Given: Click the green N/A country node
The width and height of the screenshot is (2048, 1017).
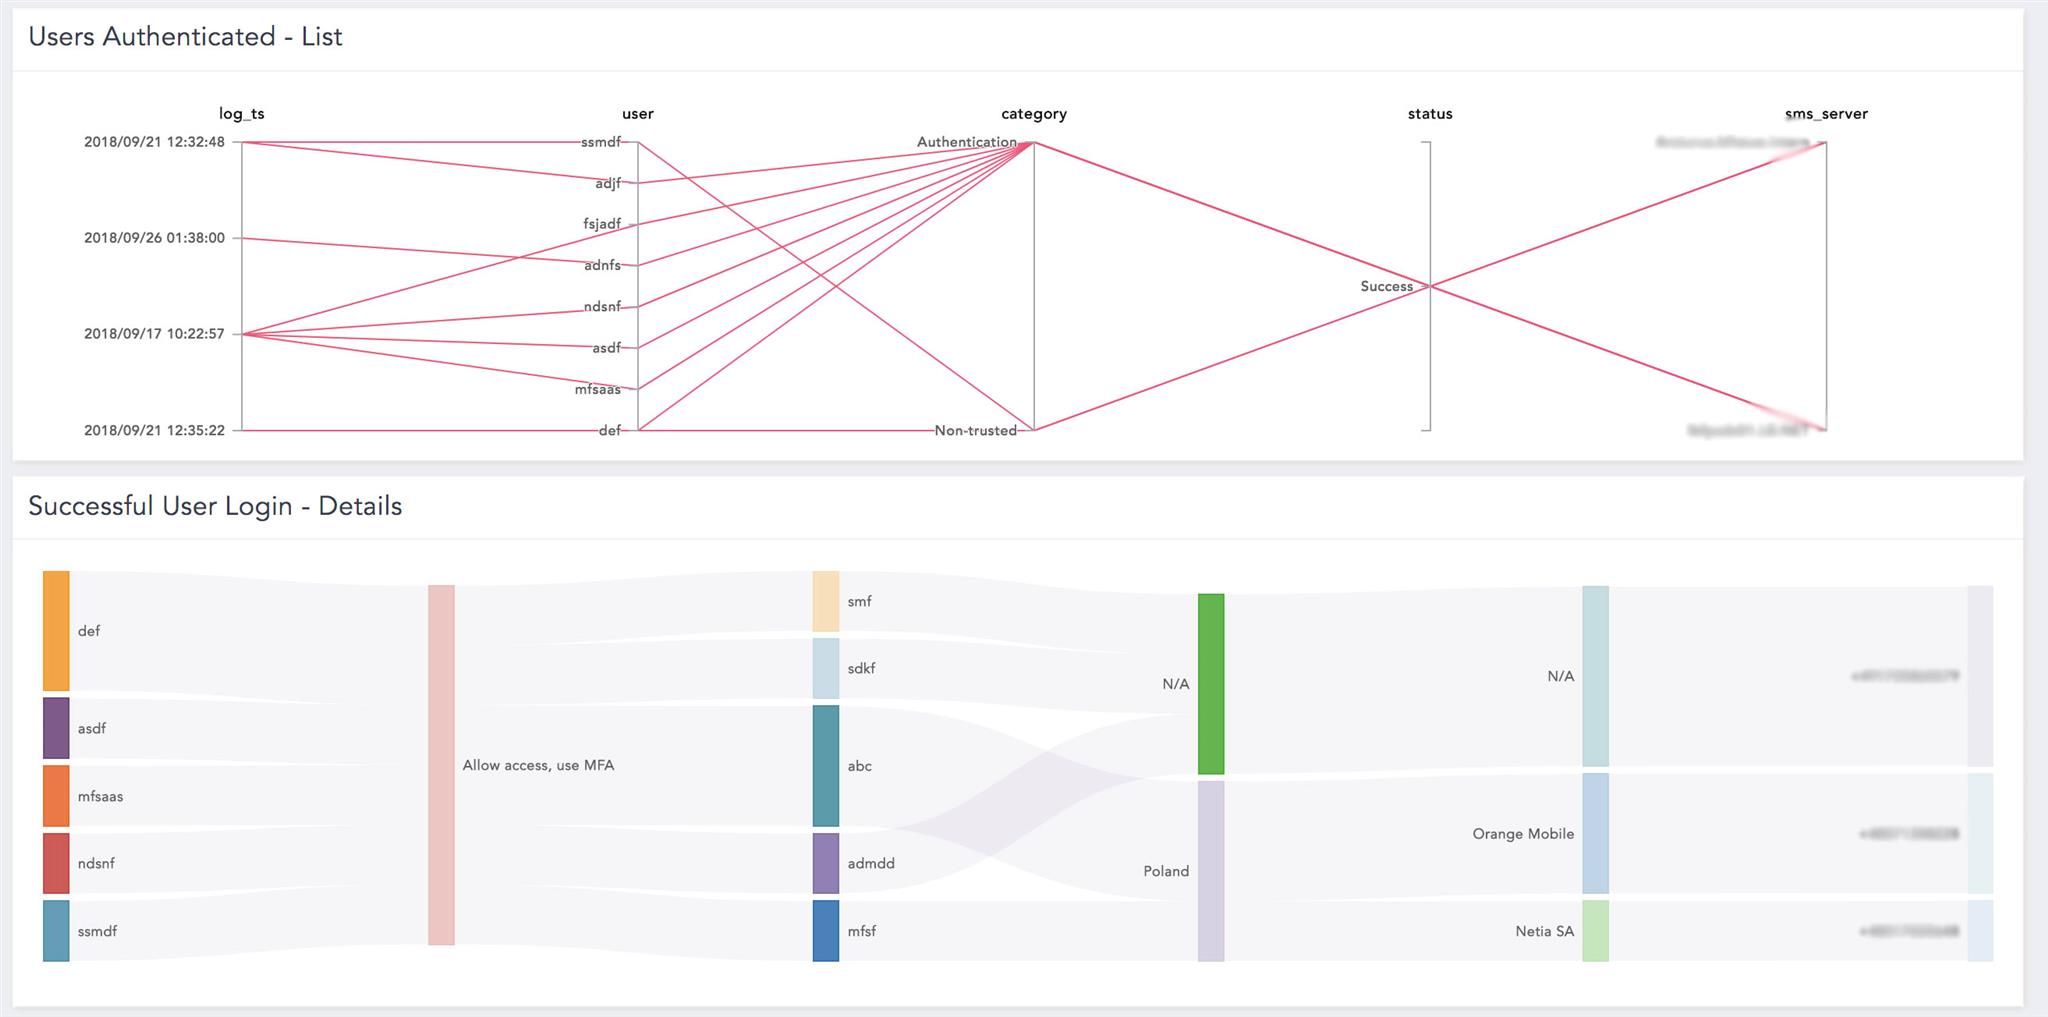Looking at the screenshot, I should click(x=1211, y=684).
